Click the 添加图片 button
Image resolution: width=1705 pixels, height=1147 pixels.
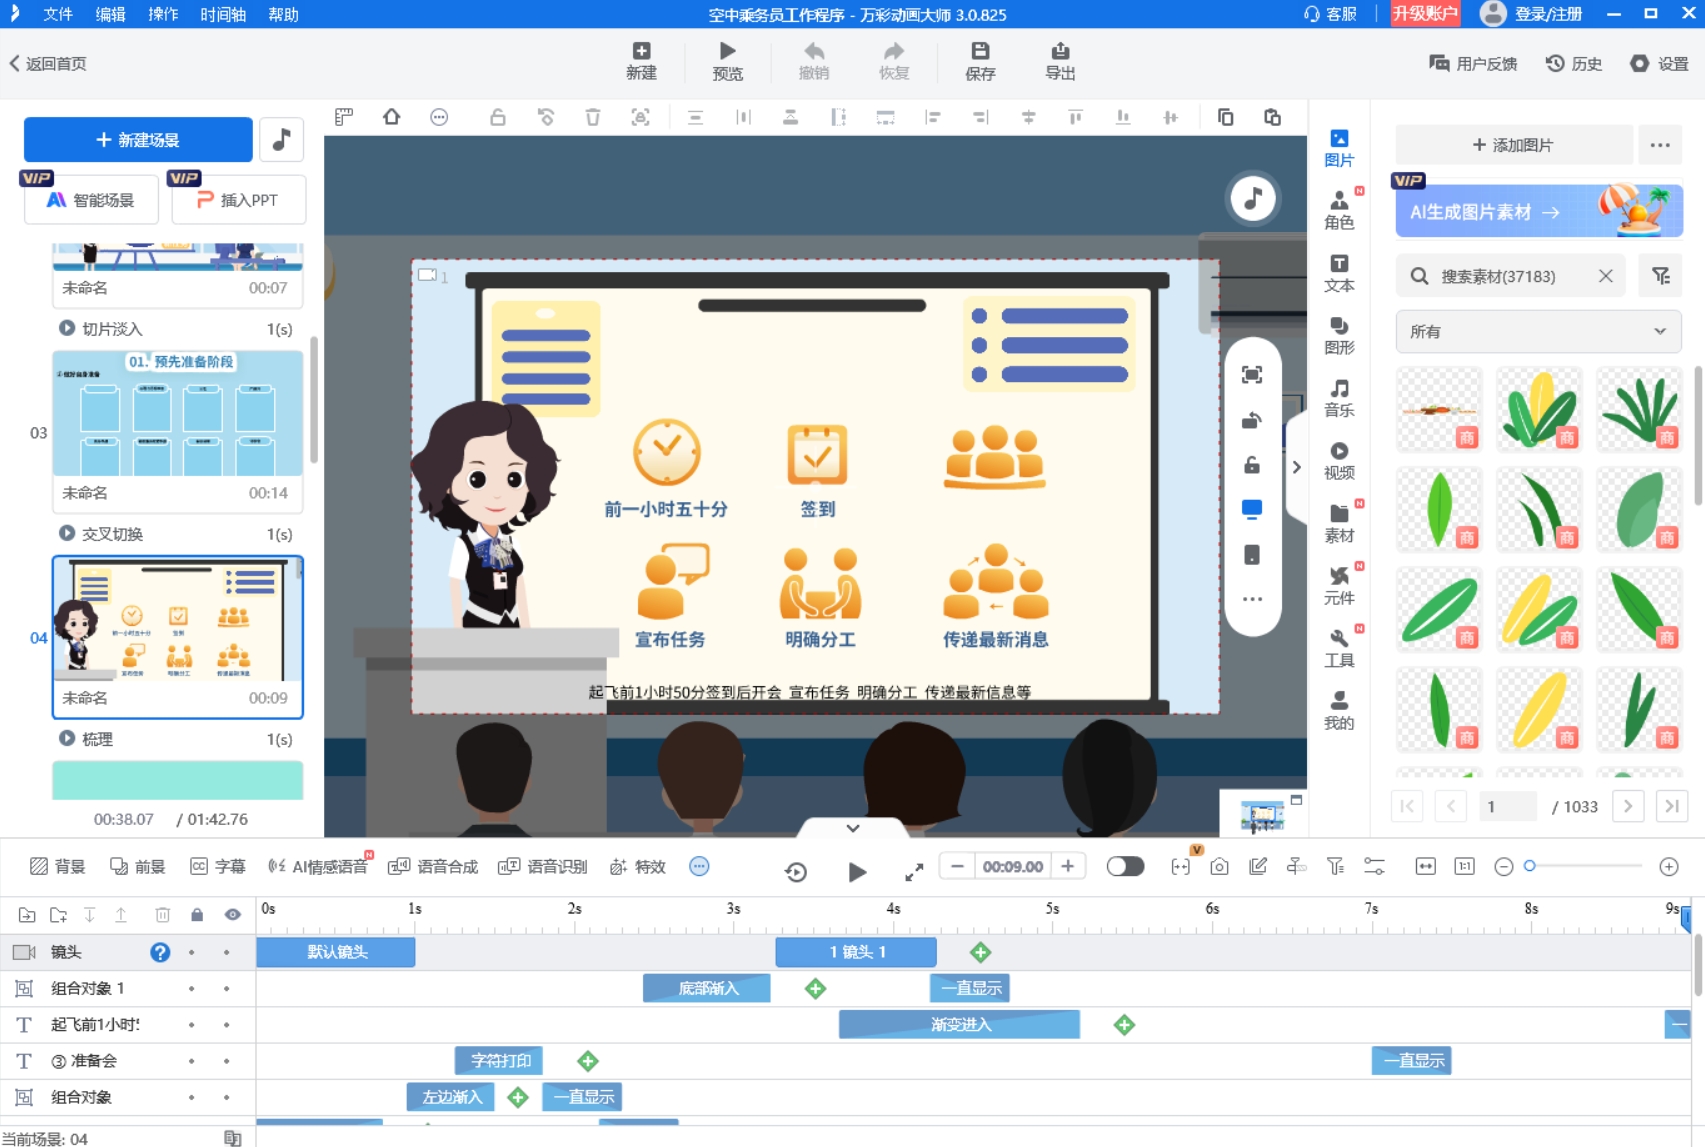pyautogui.click(x=1513, y=145)
